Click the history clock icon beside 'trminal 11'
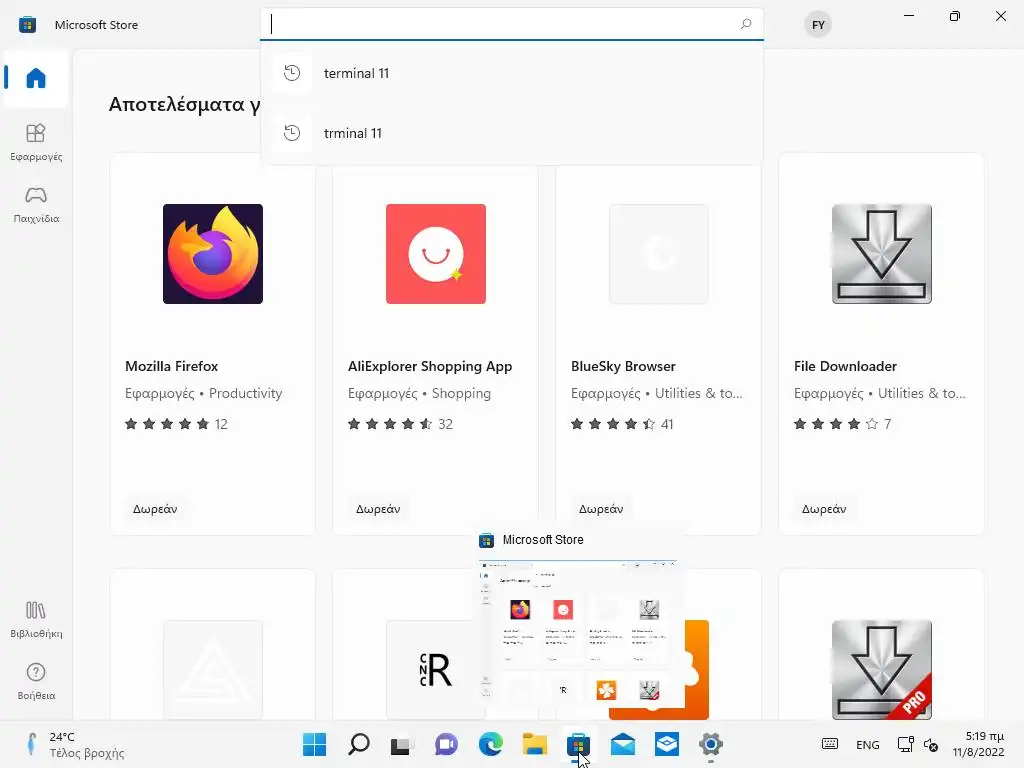 pos(292,133)
